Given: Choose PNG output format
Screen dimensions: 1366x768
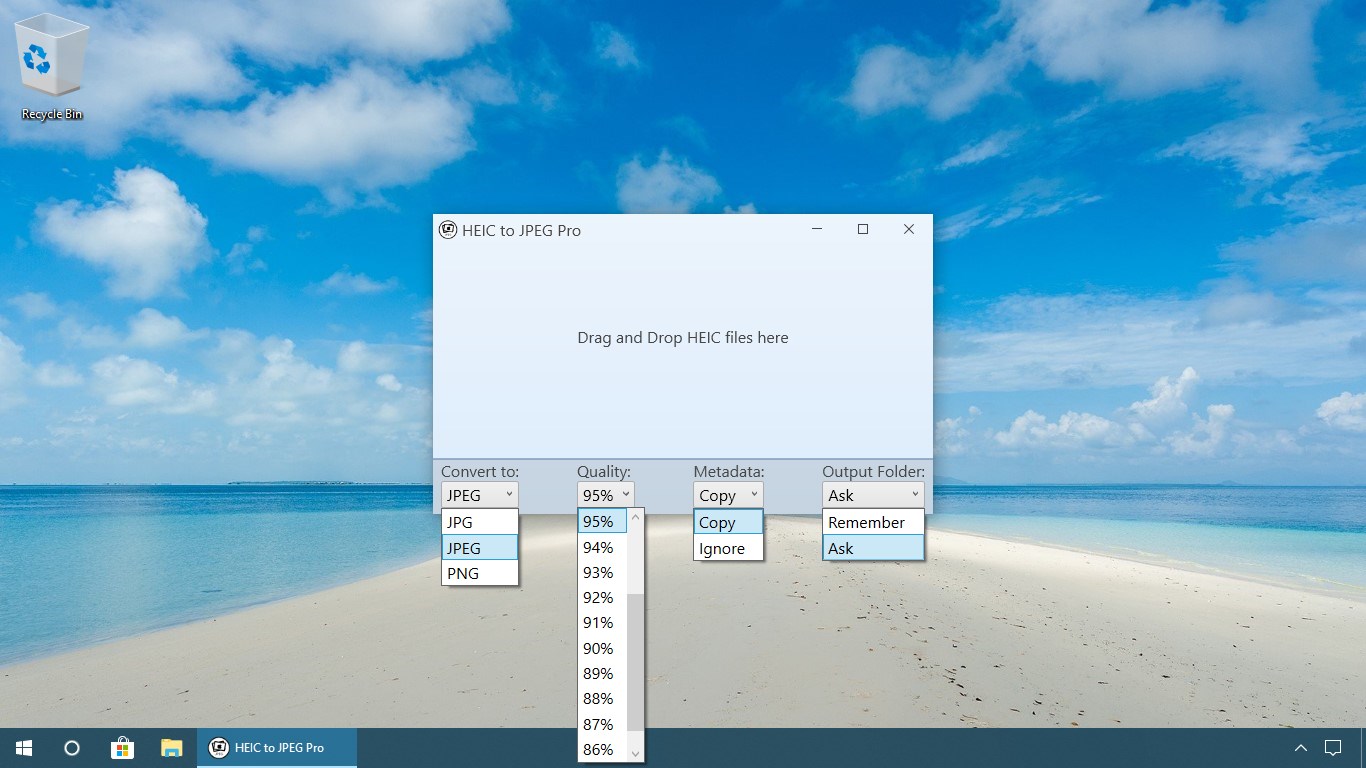Looking at the screenshot, I should pos(480,573).
